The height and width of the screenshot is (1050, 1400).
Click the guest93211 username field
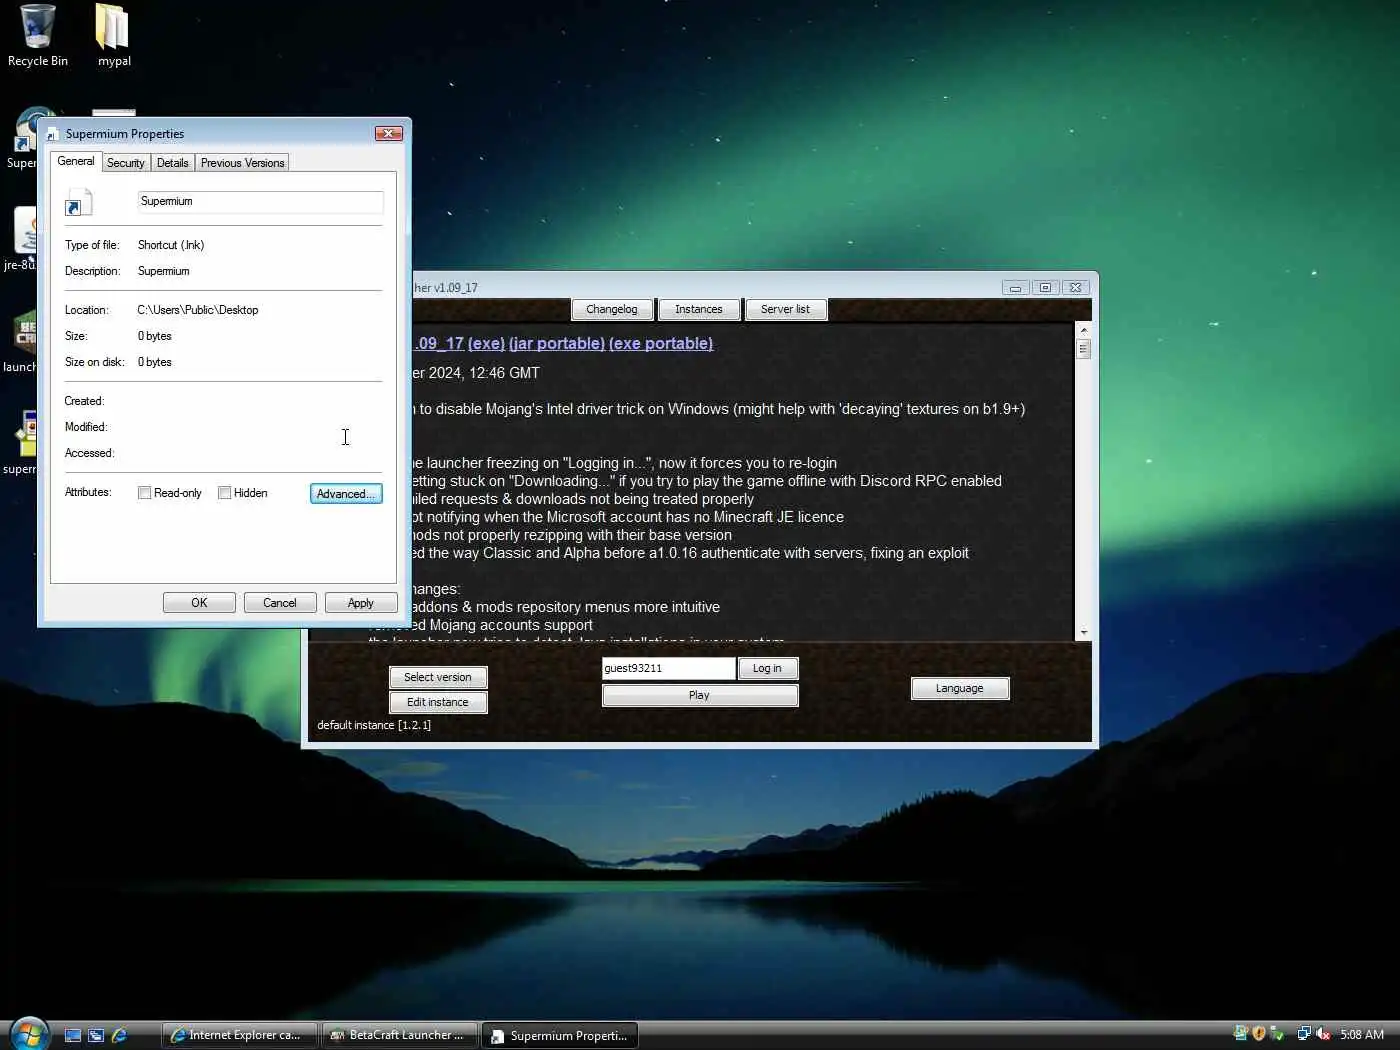tap(668, 668)
